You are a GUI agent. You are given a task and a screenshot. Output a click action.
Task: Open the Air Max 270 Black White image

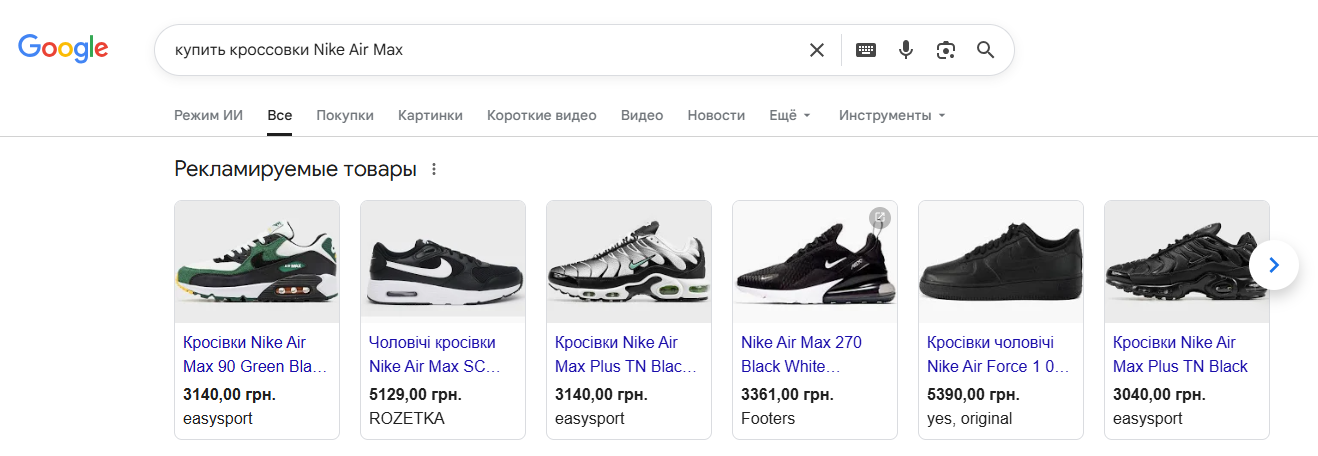(815, 262)
